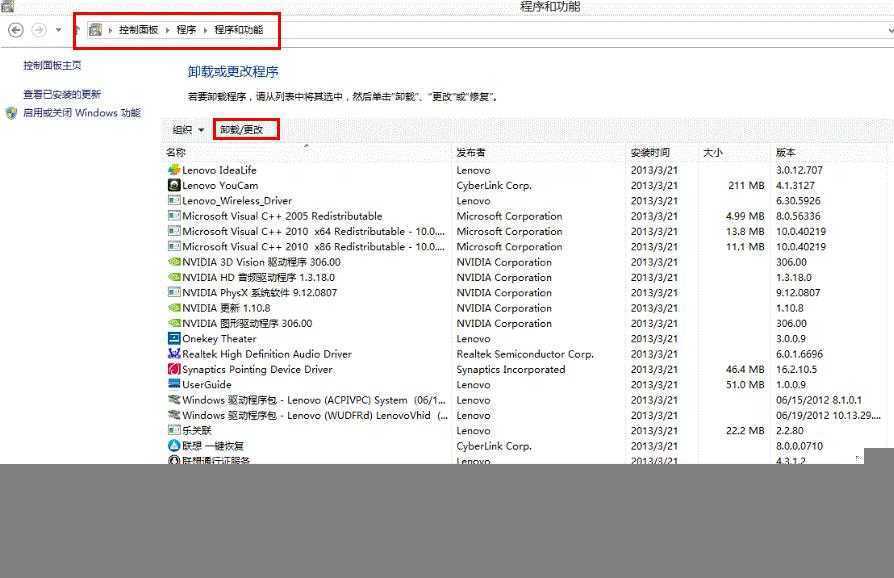Click the 联想 一键恢复 icon
The width and height of the screenshot is (894, 578).
tap(174, 446)
